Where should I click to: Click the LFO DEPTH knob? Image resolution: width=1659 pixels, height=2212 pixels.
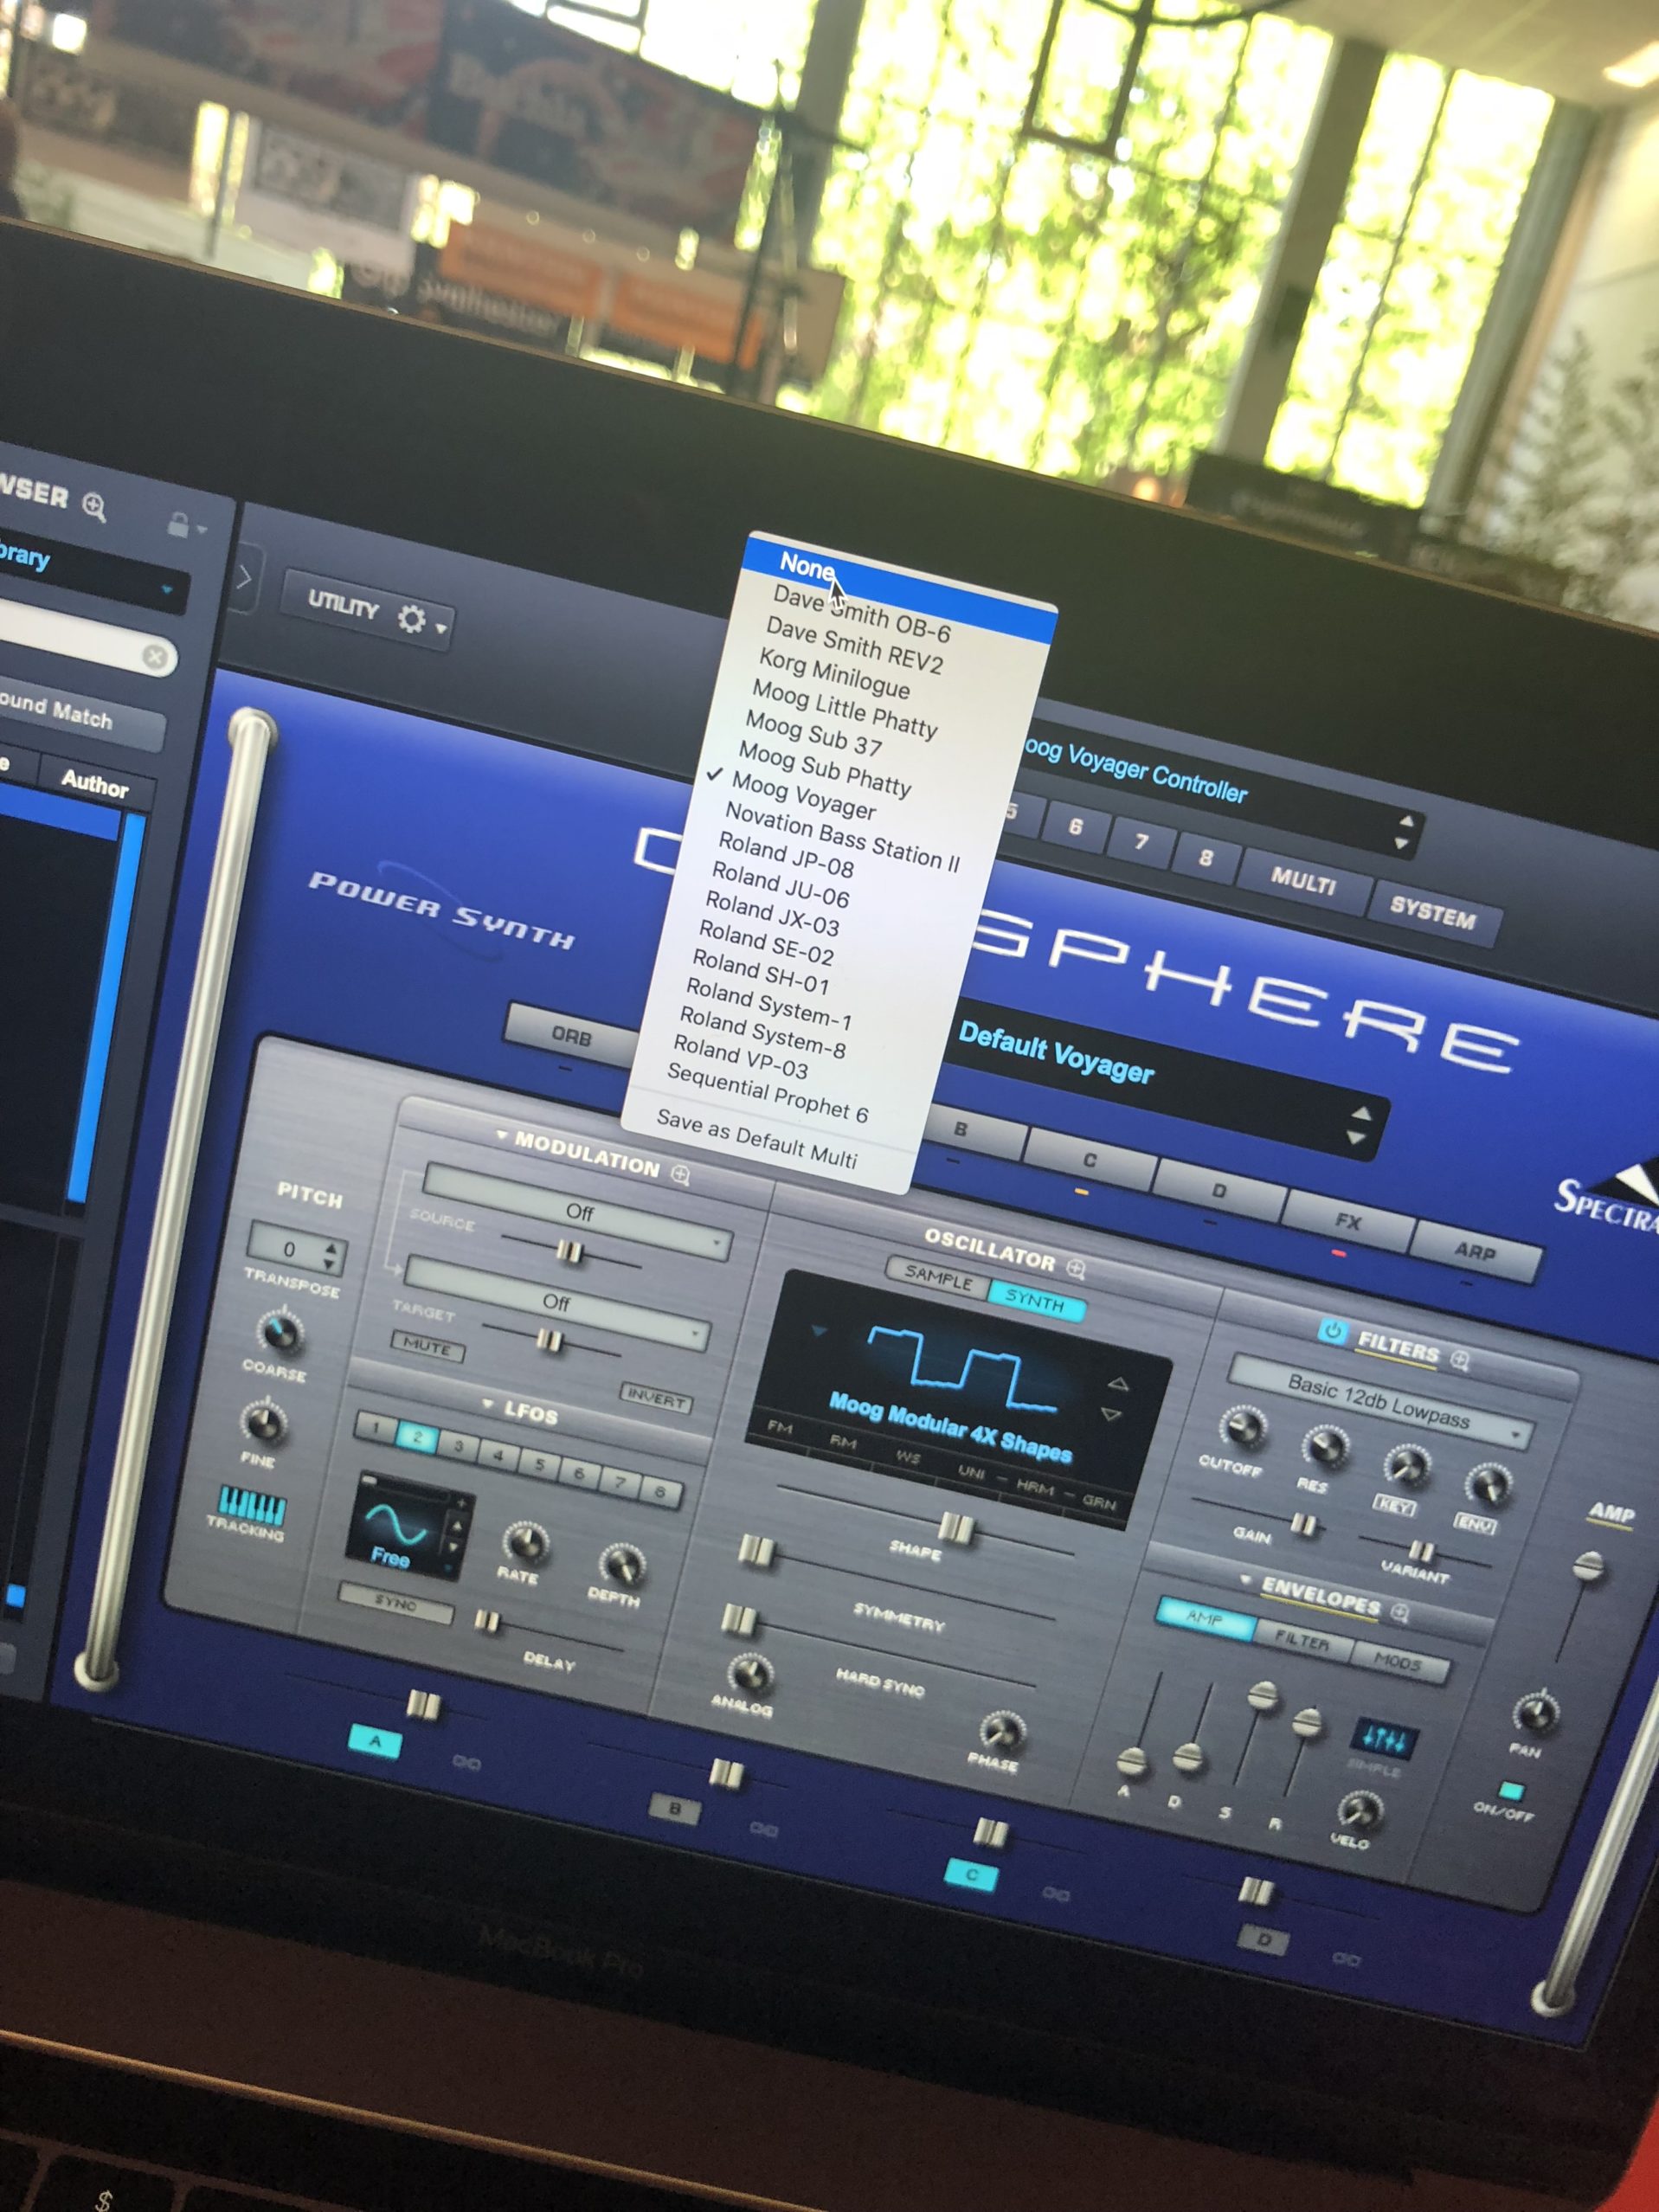pos(622,1565)
